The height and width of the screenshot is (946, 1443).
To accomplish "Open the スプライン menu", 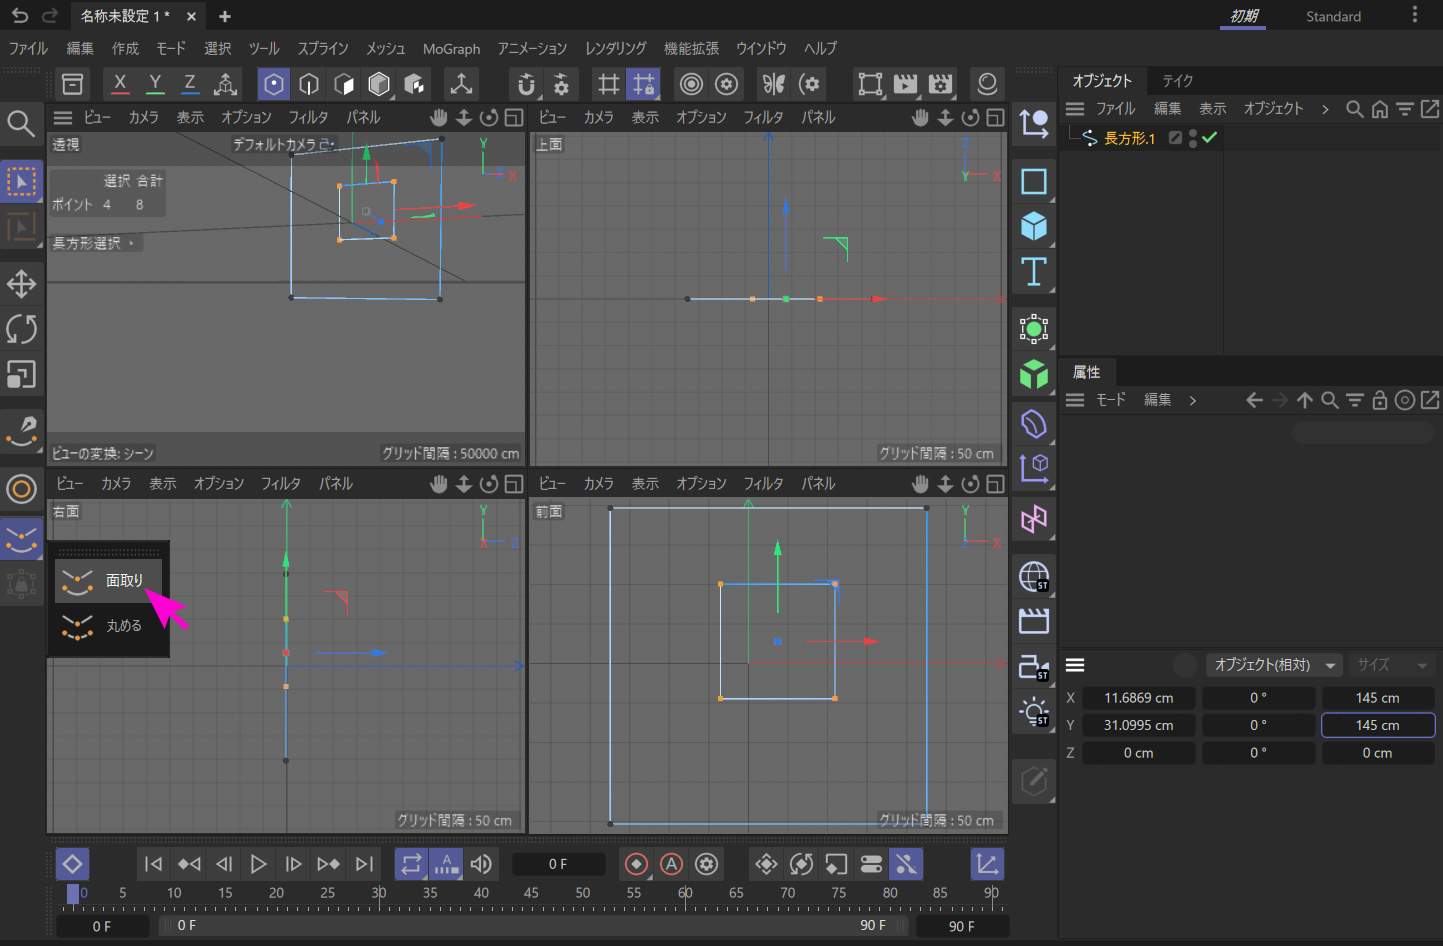I will (322, 48).
